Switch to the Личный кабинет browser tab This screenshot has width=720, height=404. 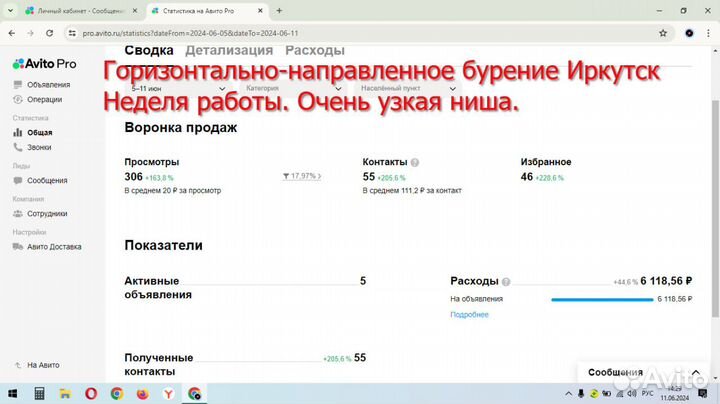tap(81, 11)
